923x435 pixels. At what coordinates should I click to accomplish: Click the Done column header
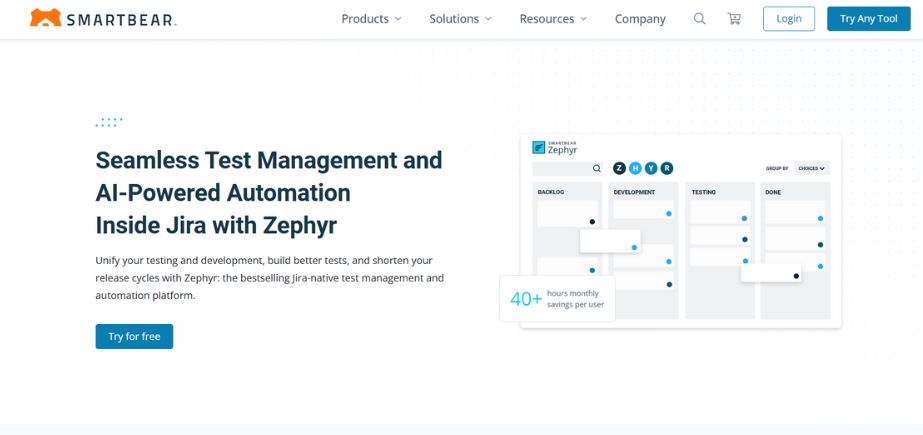(773, 192)
